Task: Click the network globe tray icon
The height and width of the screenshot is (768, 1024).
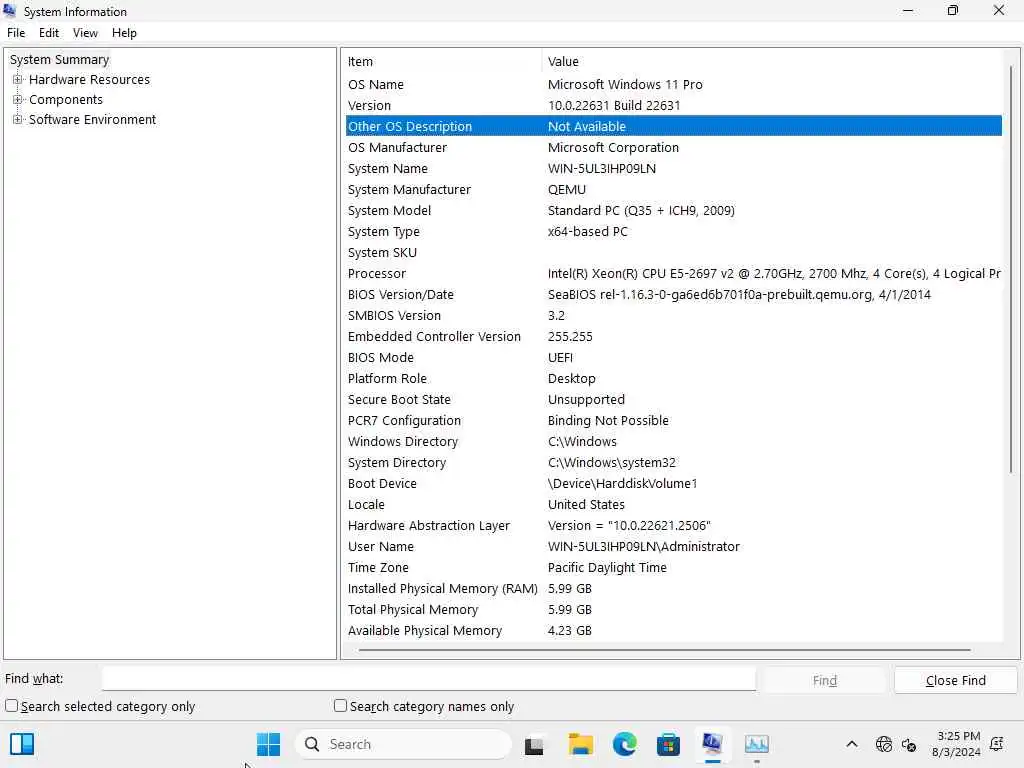Action: 883,744
